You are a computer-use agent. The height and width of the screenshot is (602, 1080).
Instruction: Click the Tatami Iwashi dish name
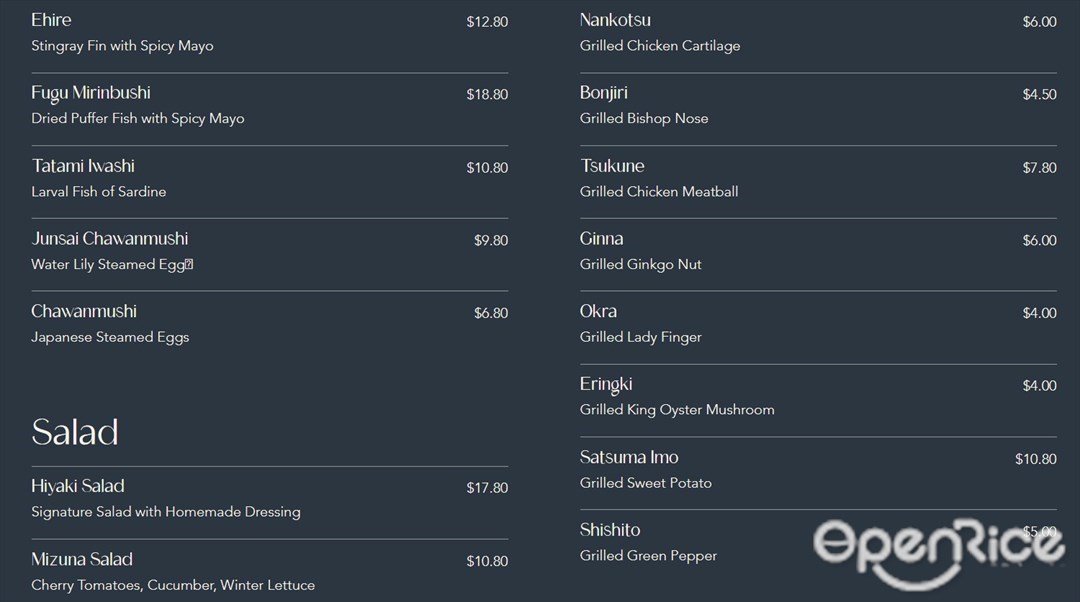pos(83,166)
